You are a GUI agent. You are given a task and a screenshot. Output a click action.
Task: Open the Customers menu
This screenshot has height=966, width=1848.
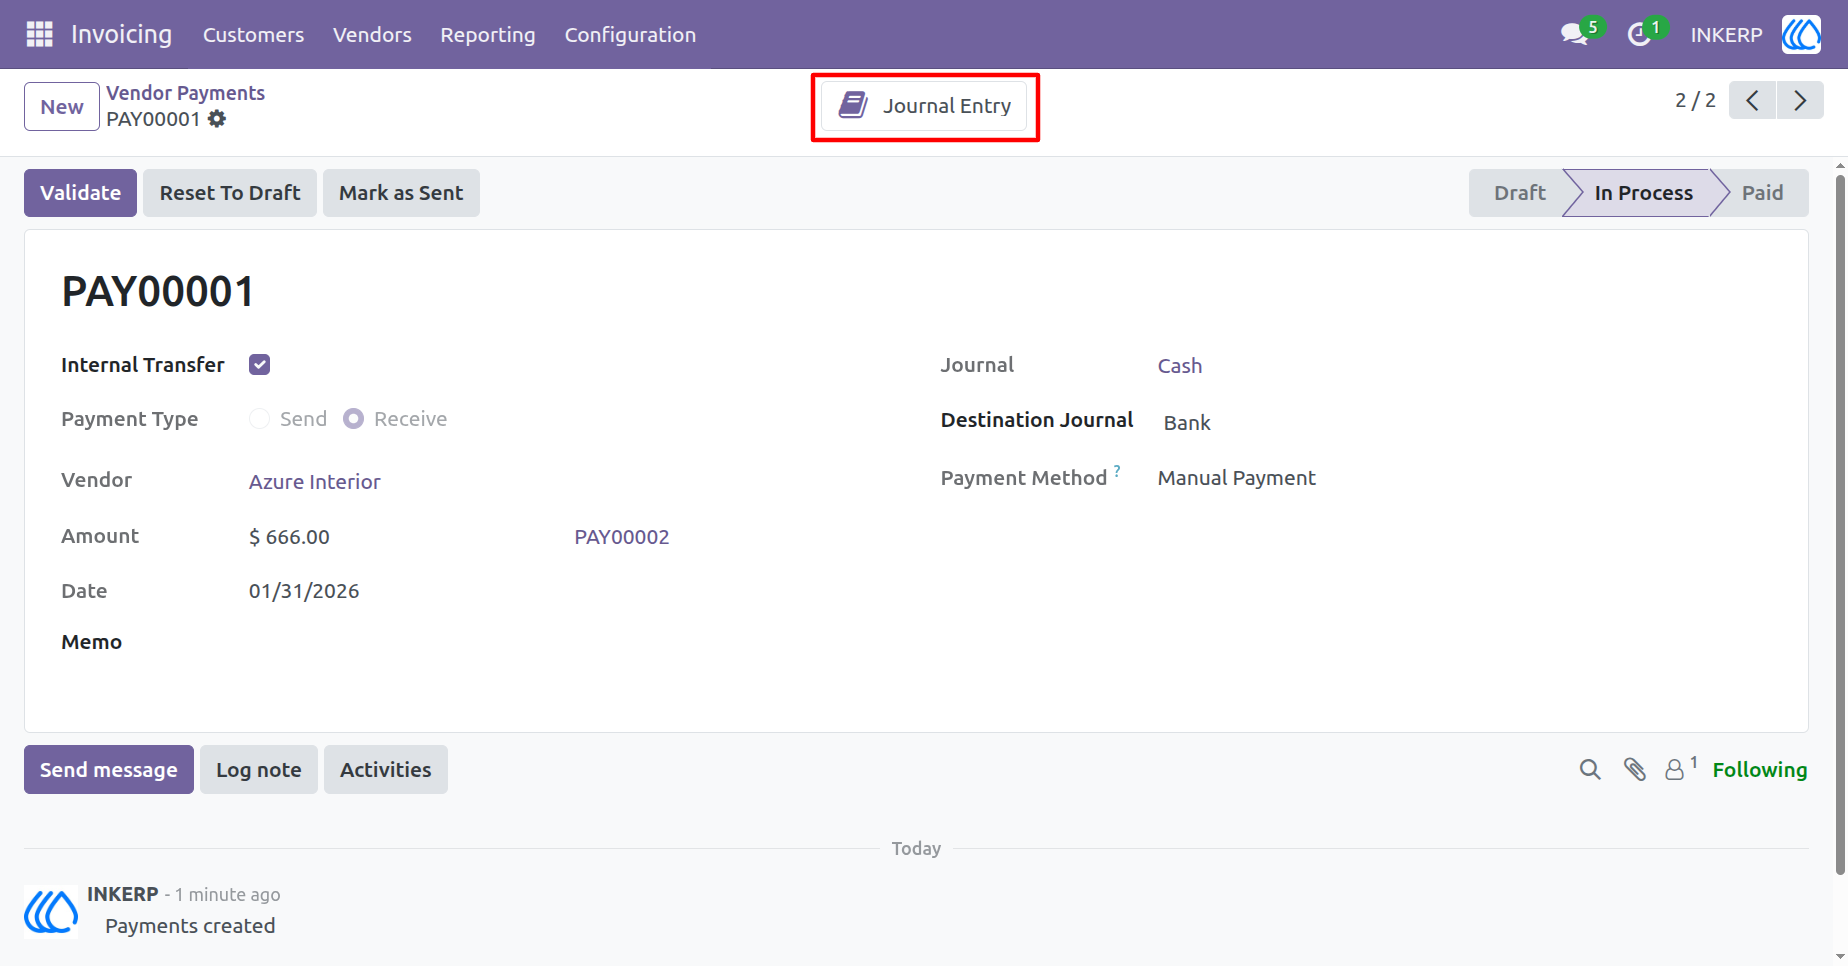[x=253, y=35]
